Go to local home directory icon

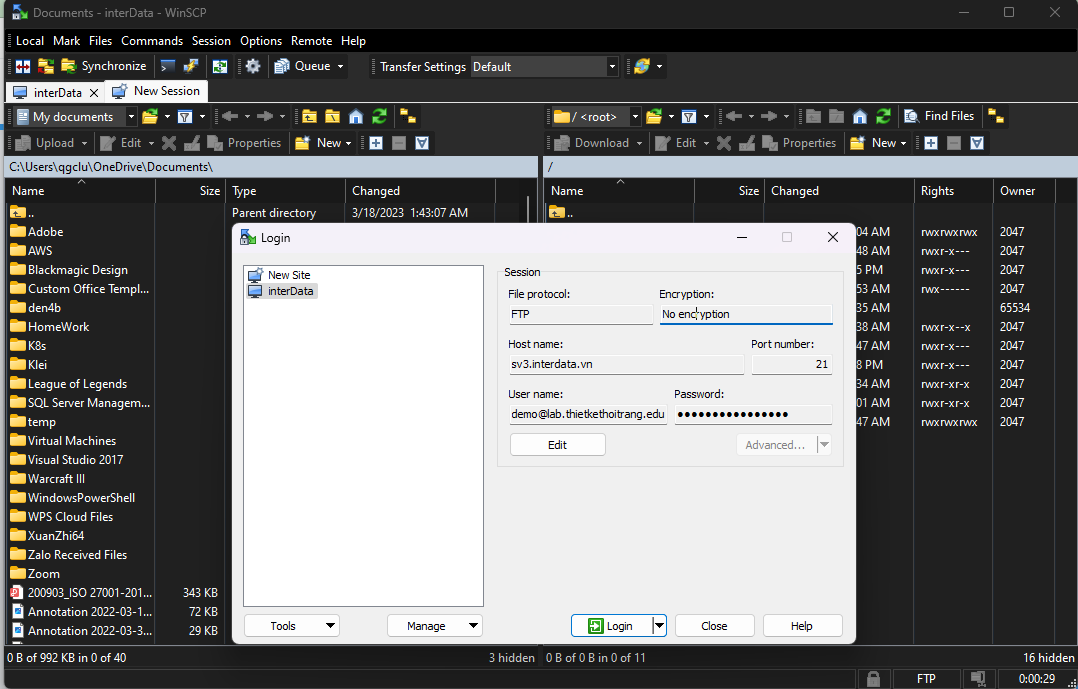(356, 117)
